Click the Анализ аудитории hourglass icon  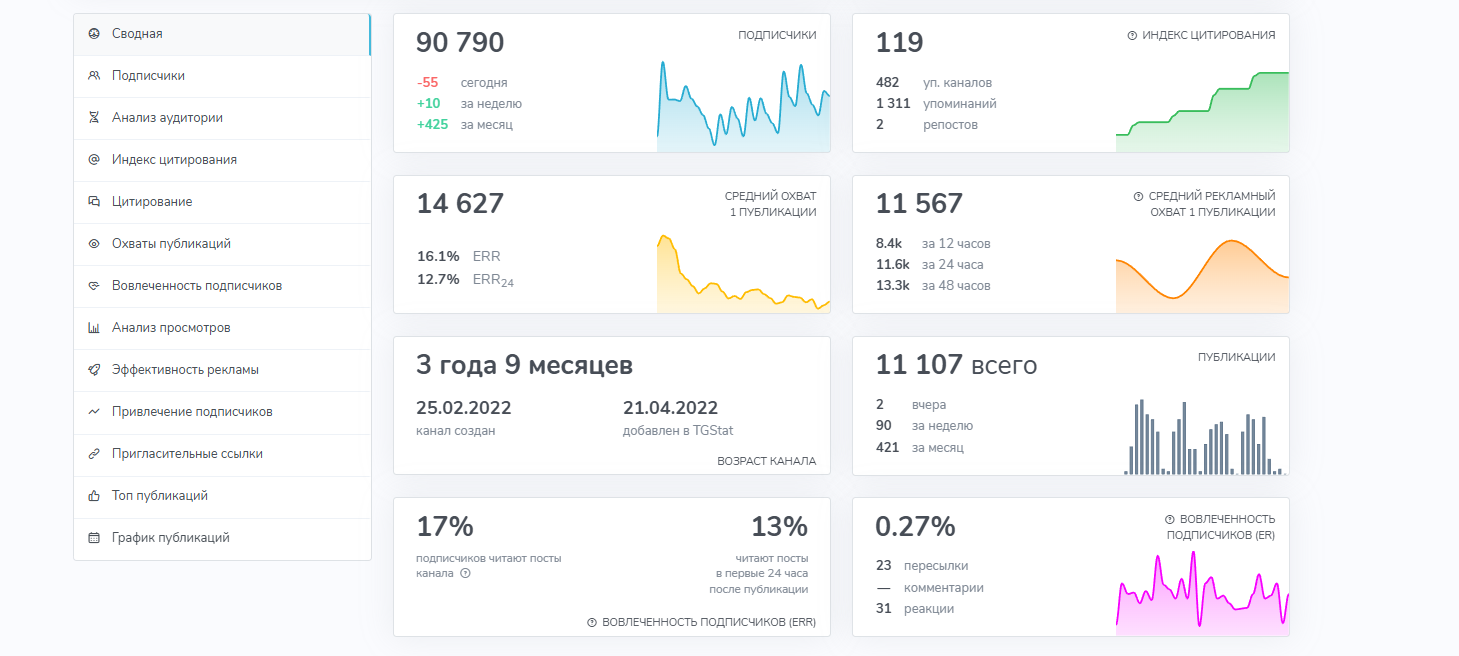94,118
